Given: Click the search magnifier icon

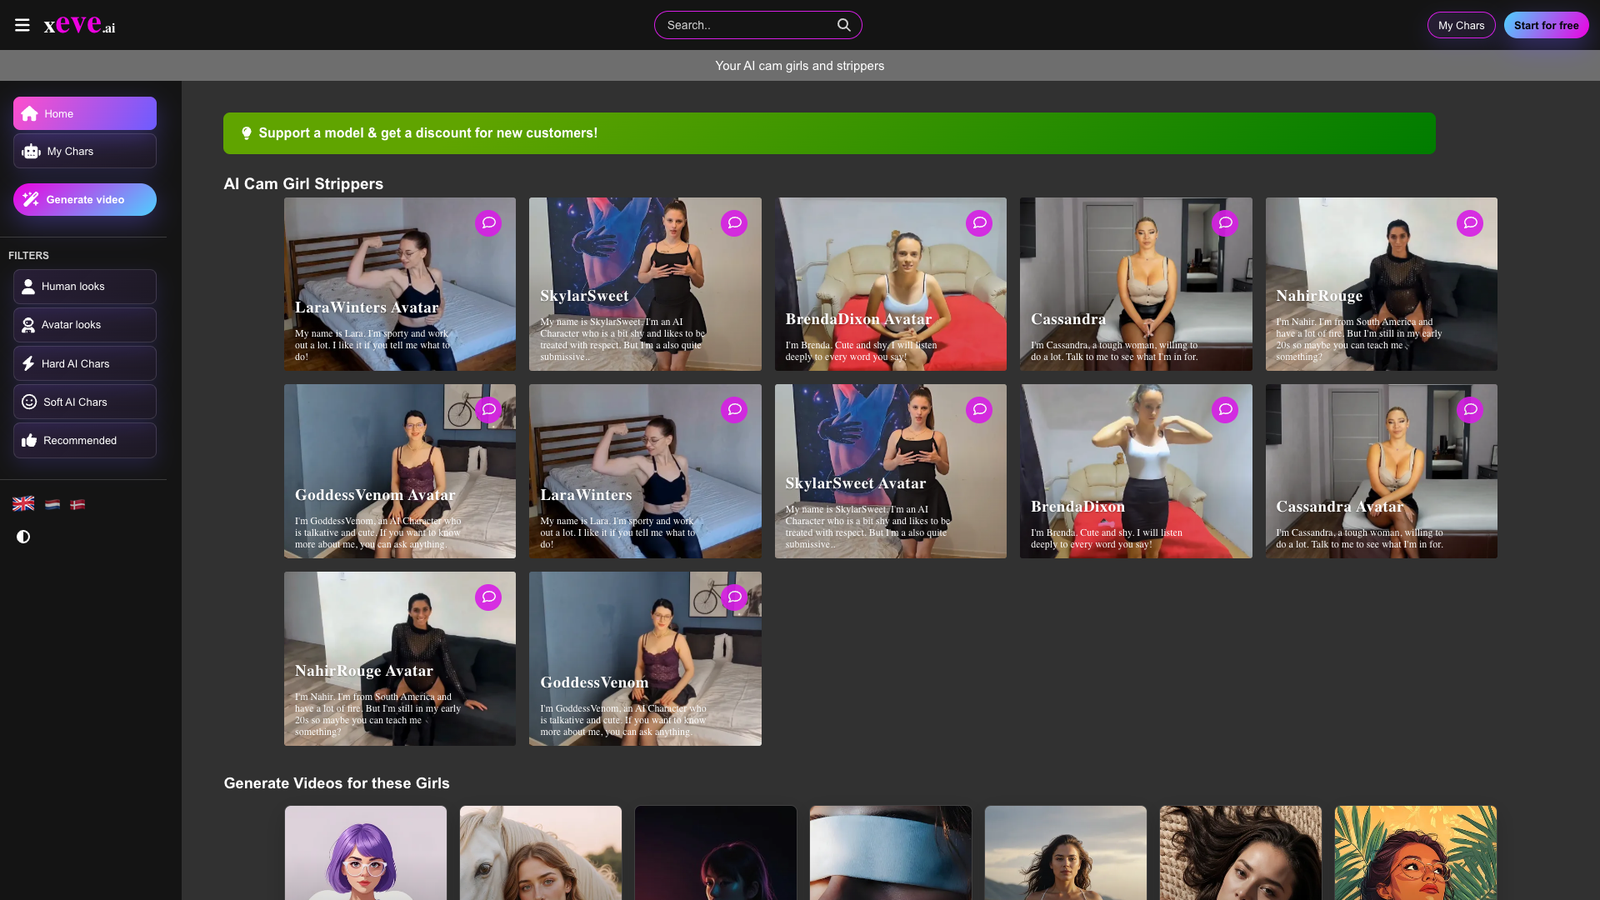Looking at the screenshot, I should (x=844, y=25).
